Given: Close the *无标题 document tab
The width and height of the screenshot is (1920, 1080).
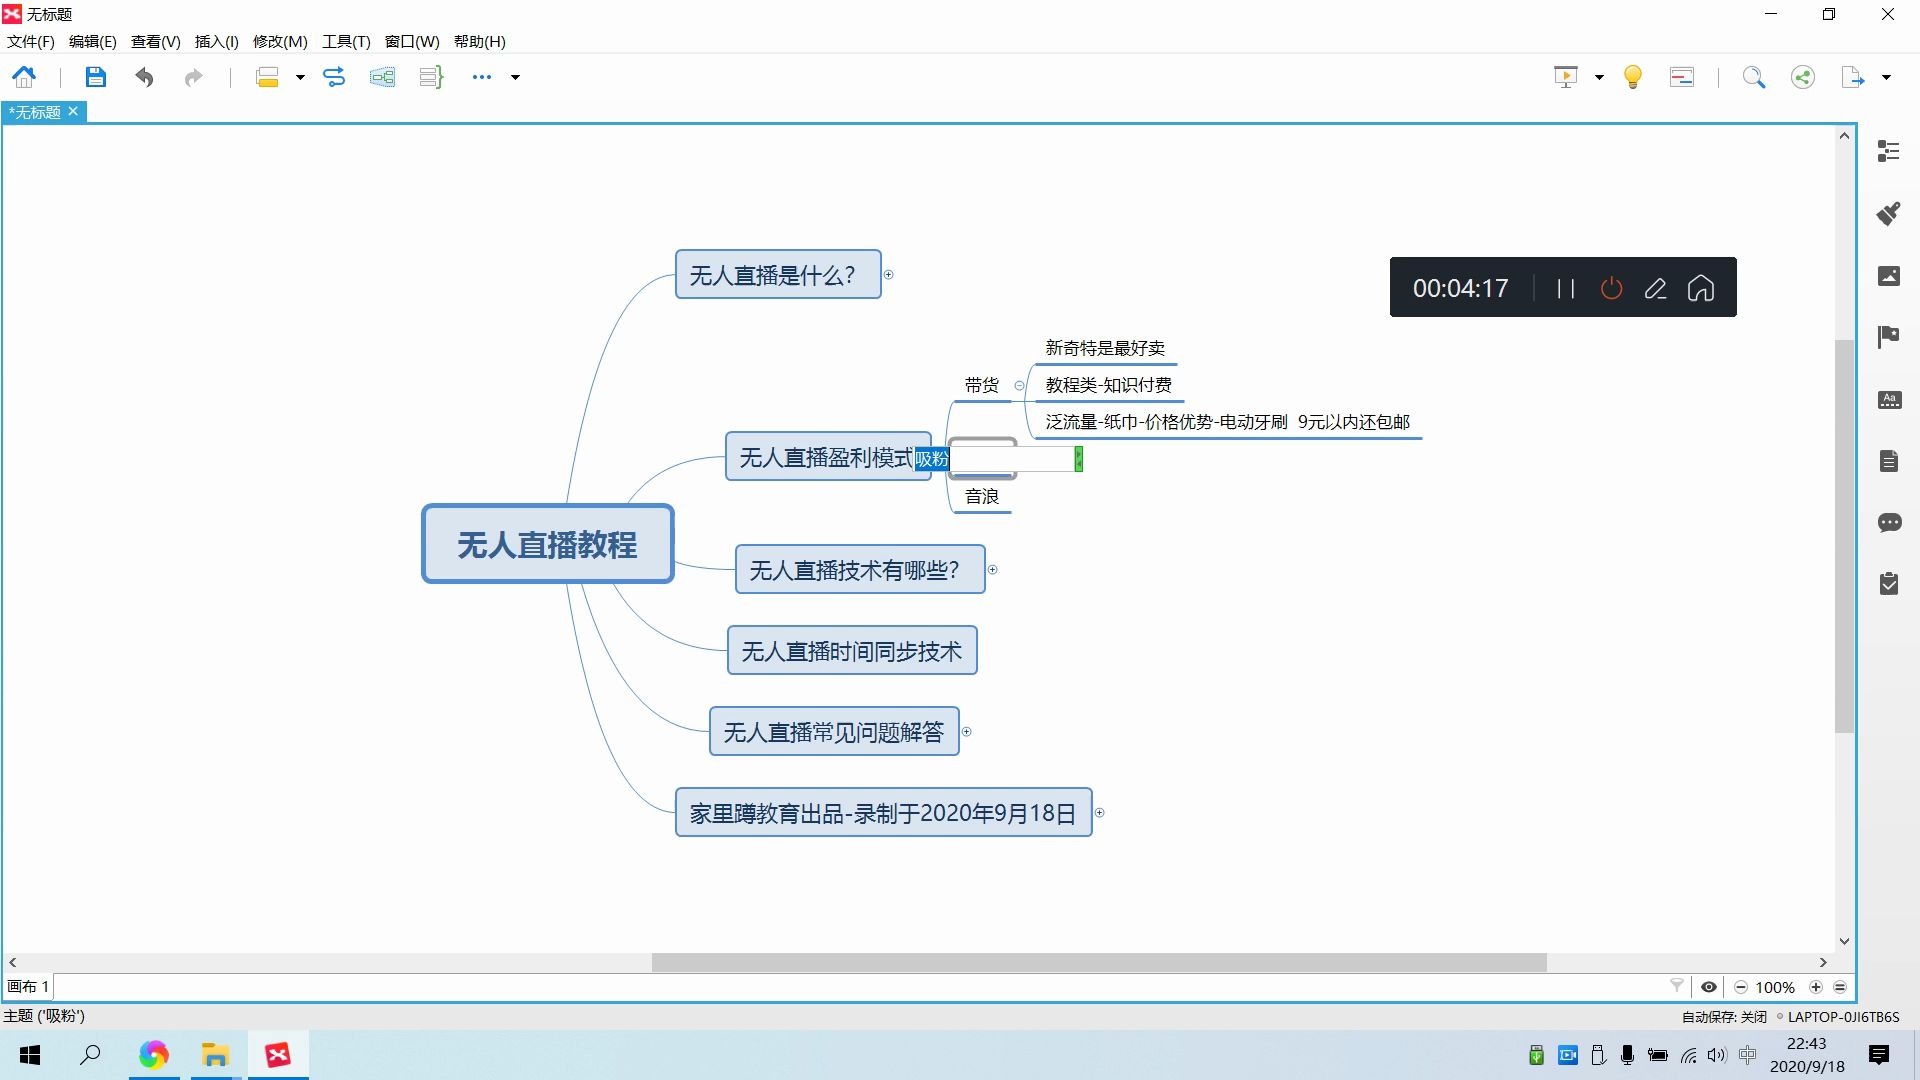Looking at the screenshot, I should (x=73, y=111).
